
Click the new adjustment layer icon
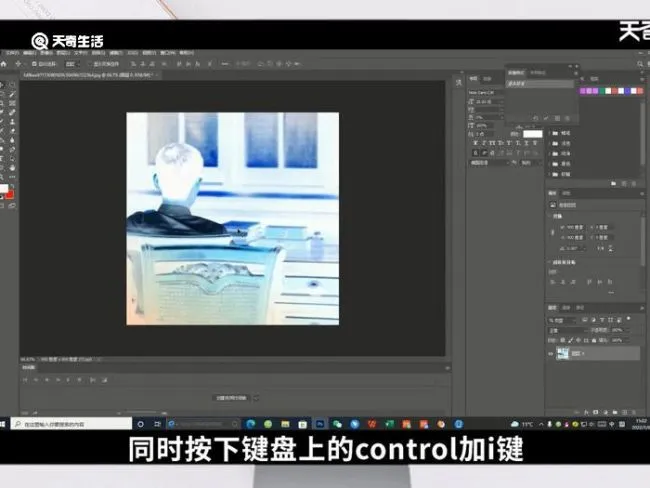(605, 412)
